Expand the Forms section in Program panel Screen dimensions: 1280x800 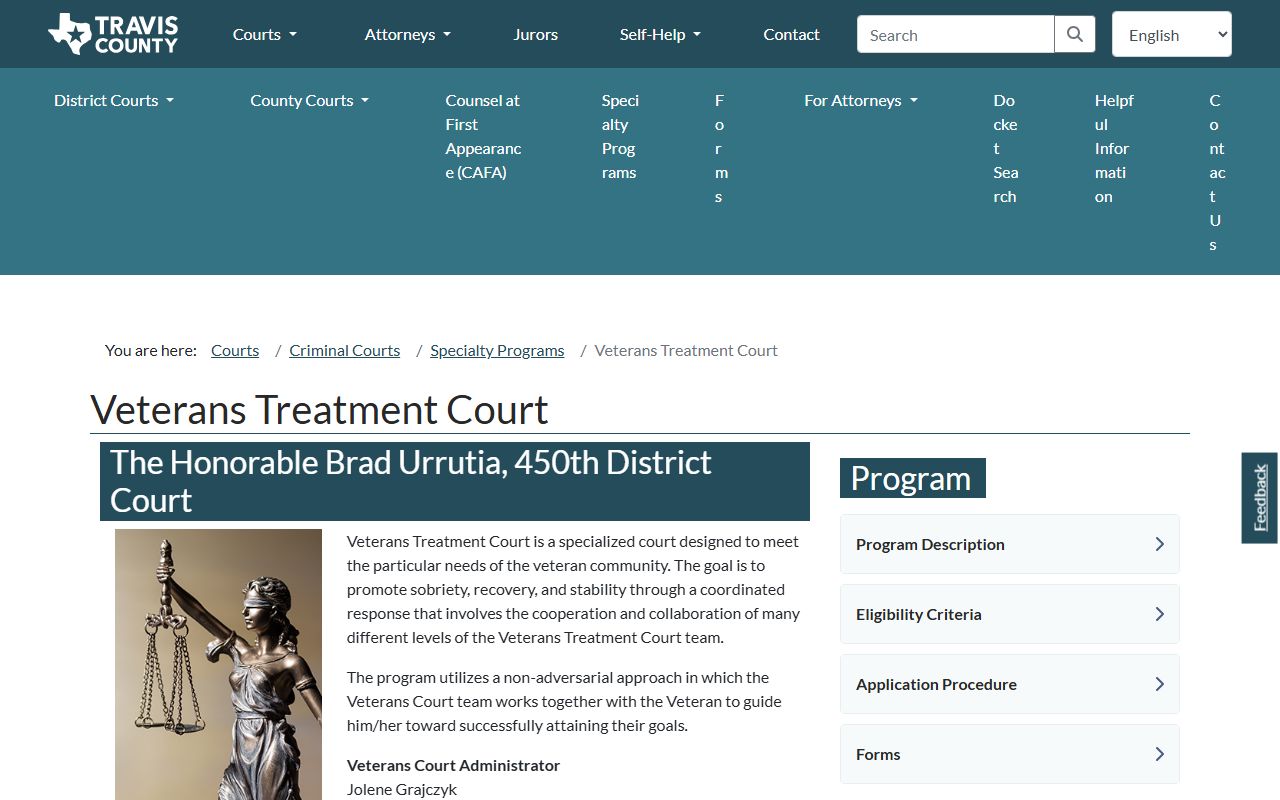pos(1010,754)
